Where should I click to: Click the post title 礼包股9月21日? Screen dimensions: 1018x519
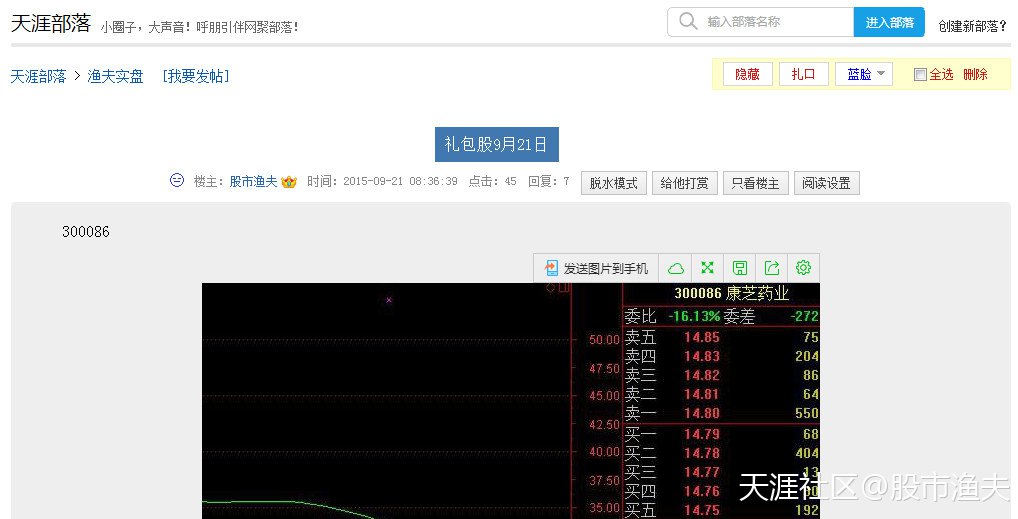[x=496, y=144]
